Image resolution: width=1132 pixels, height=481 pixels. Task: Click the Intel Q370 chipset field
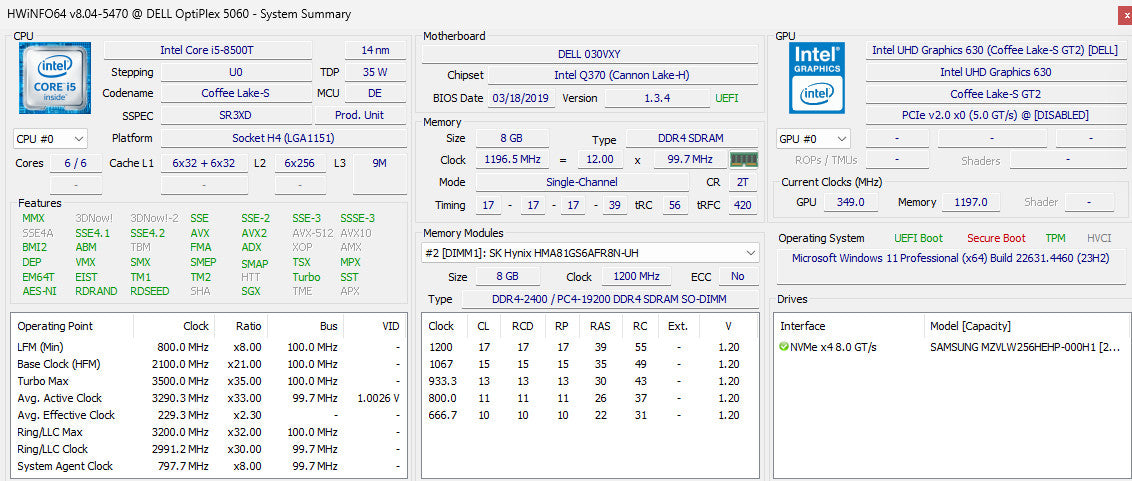pos(624,75)
